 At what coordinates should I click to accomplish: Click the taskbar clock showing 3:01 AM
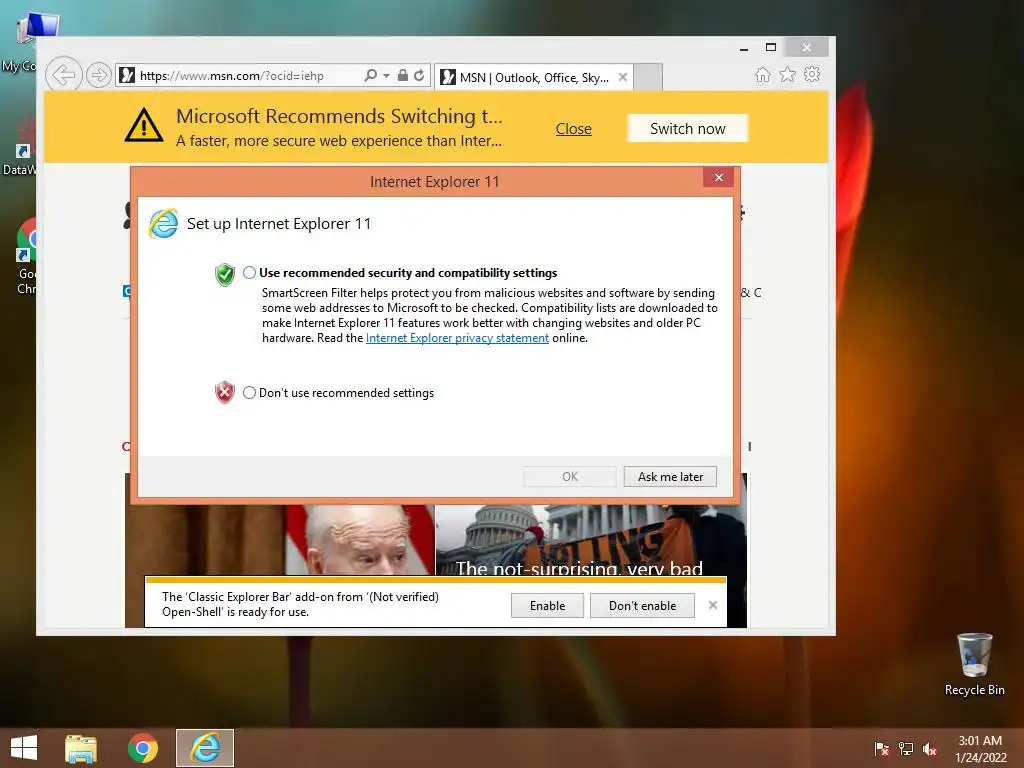[x=980, y=748]
